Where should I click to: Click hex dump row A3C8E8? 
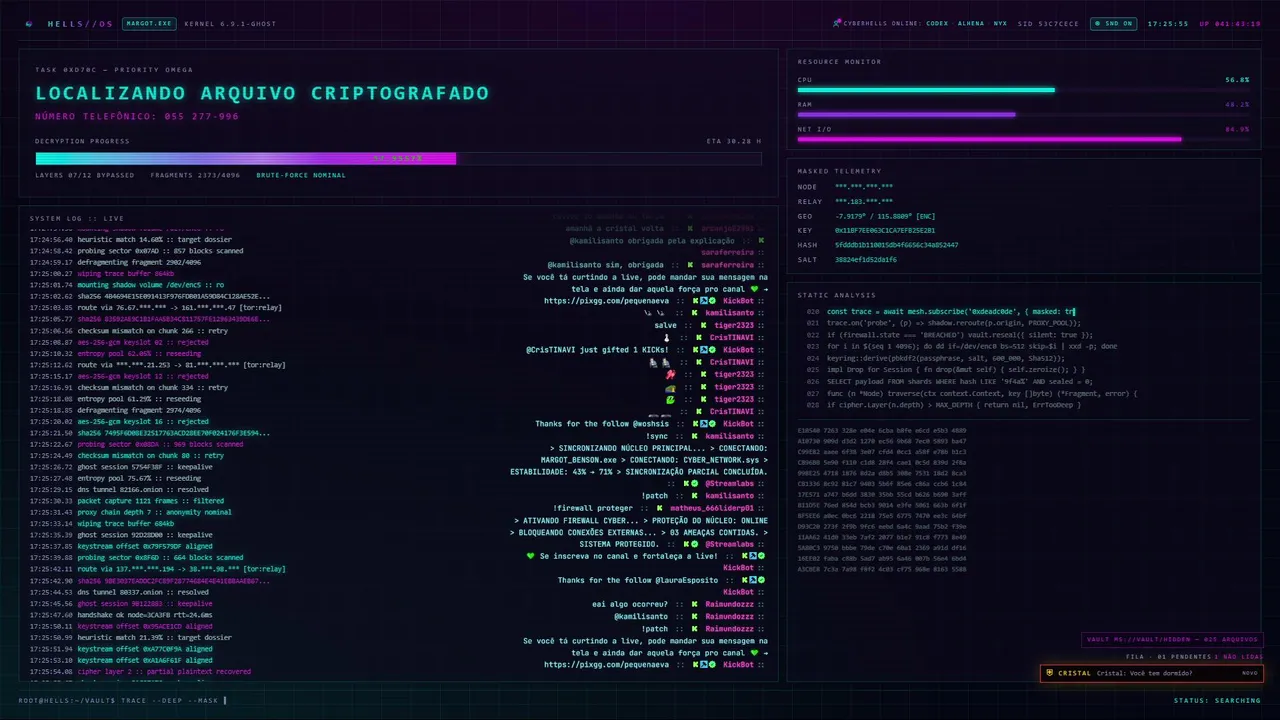click(882, 569)
